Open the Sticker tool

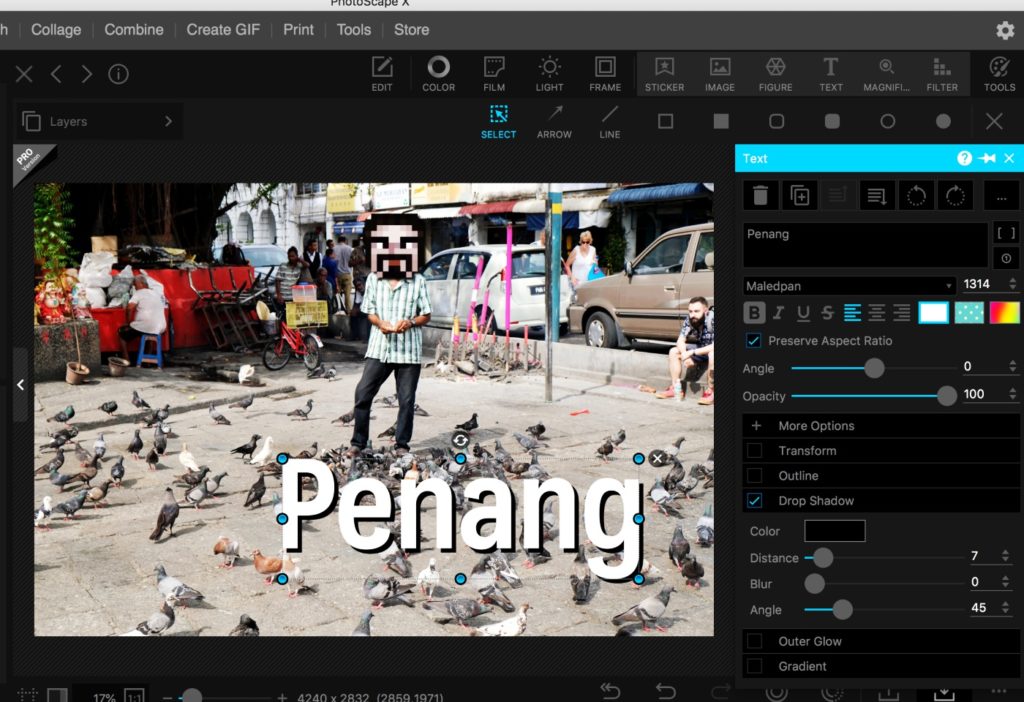pos(664,74)
